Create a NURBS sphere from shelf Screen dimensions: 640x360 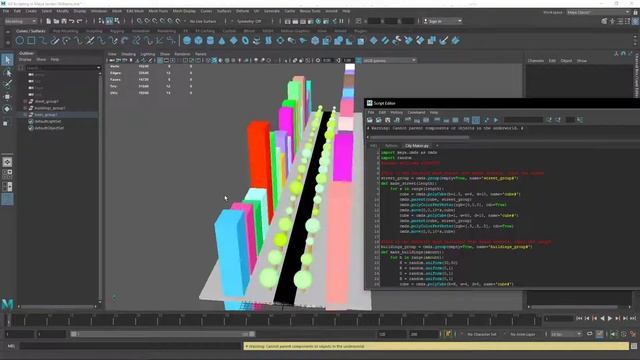(x=187, y=40)
